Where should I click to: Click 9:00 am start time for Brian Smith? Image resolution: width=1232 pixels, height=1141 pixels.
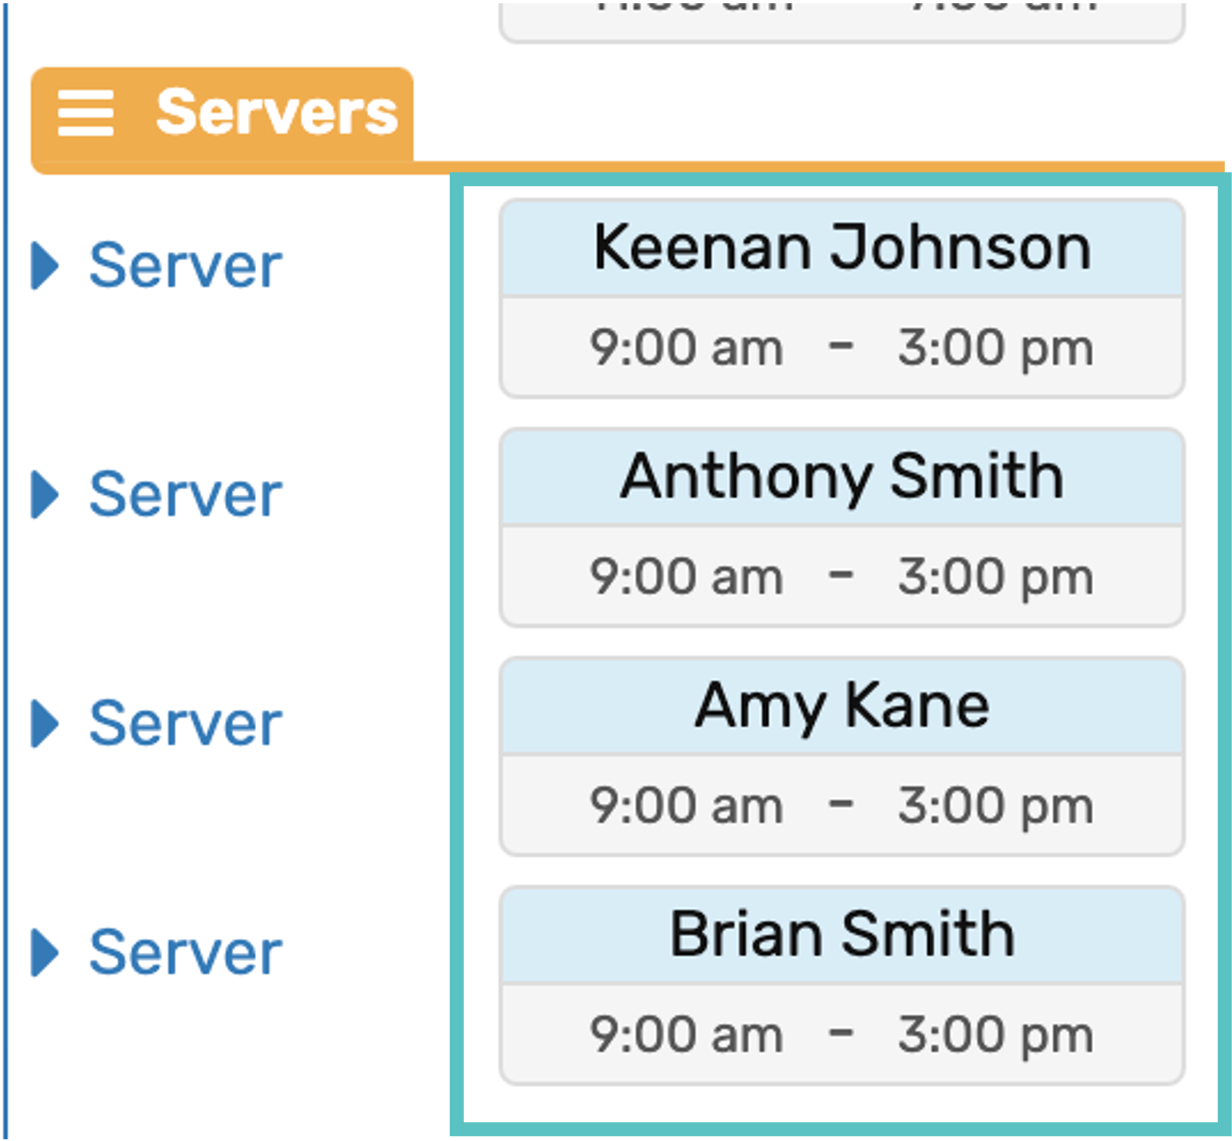coord(686,1035)
